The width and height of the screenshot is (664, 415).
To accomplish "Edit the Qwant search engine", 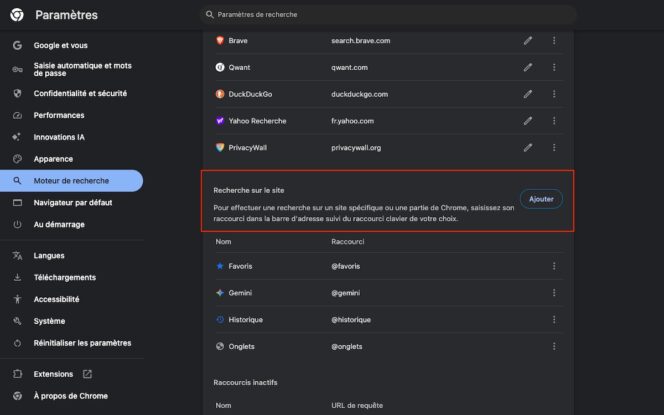I will [528, 67].
